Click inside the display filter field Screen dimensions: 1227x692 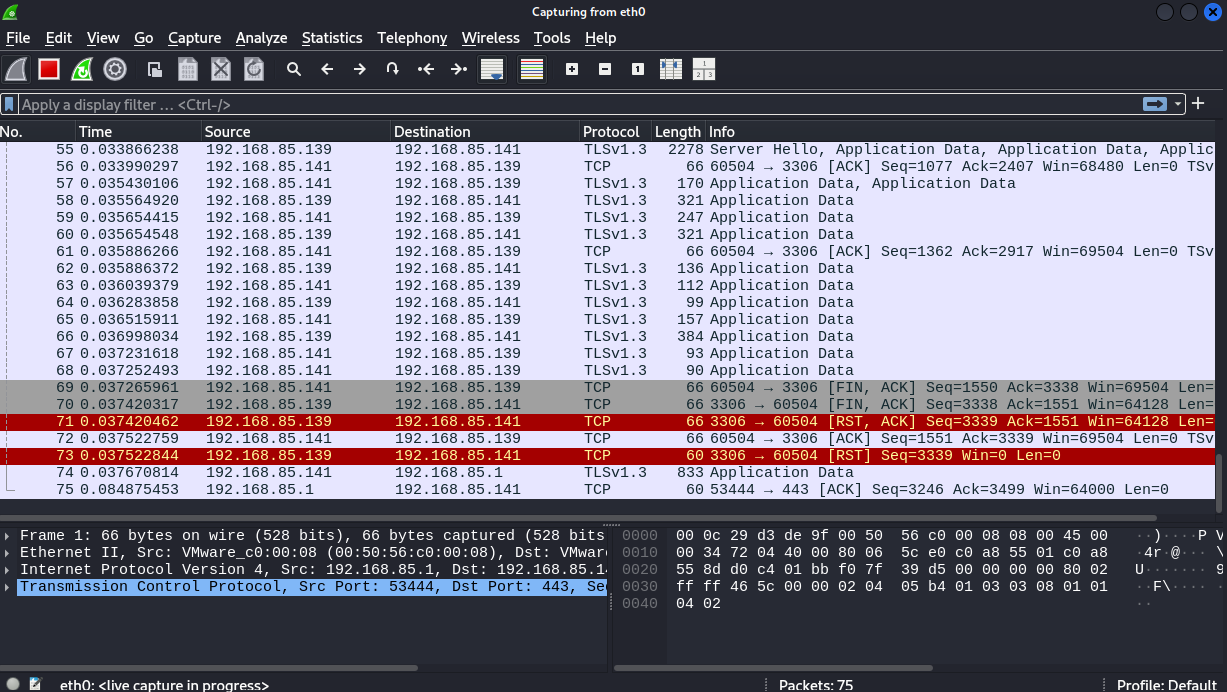point(570,104)
